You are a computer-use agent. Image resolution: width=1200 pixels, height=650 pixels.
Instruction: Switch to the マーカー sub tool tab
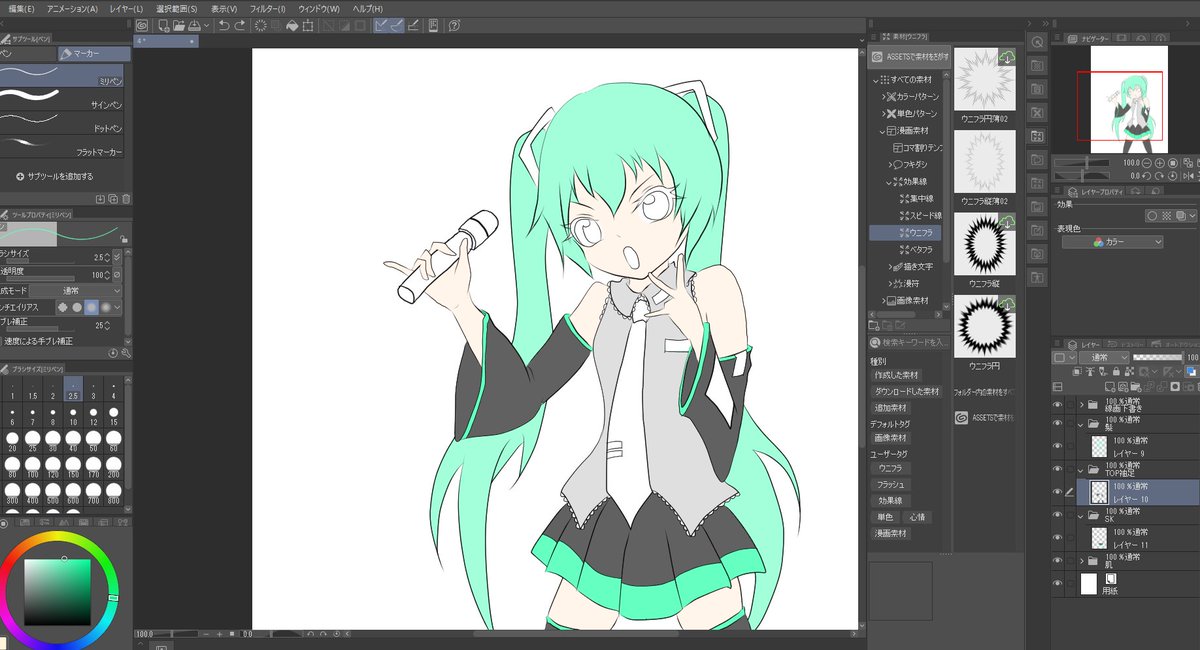point(94,54)
